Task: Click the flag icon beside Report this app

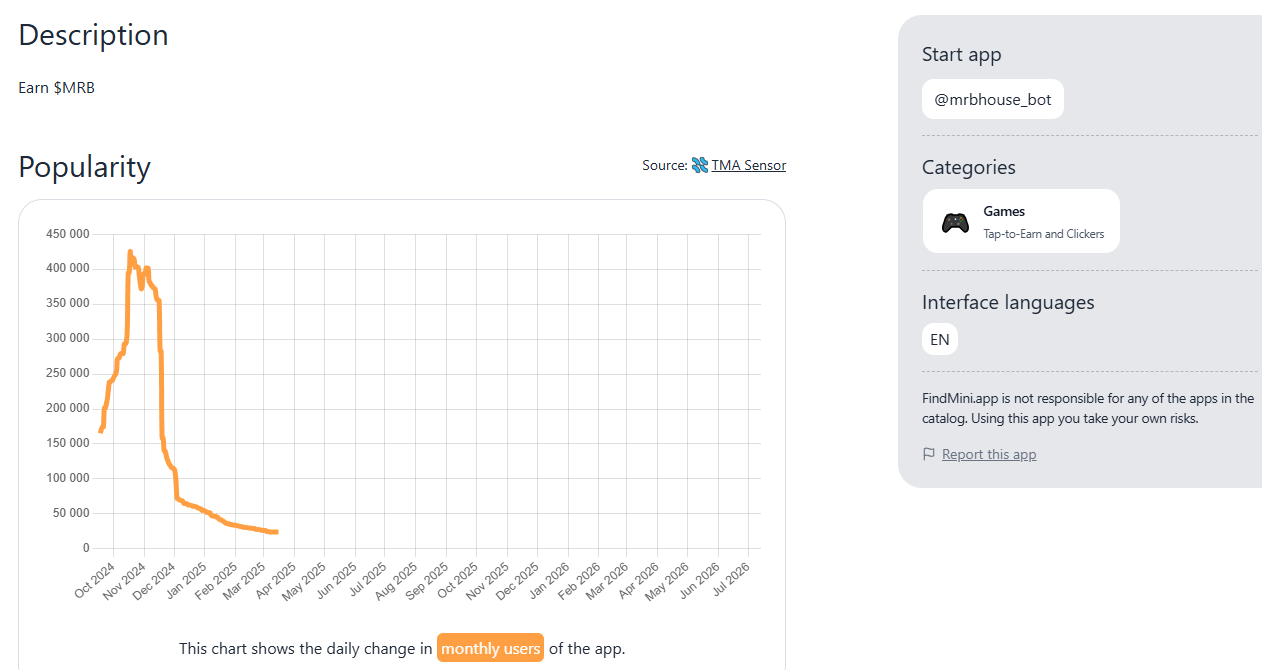Action: [x=929, y=454]
